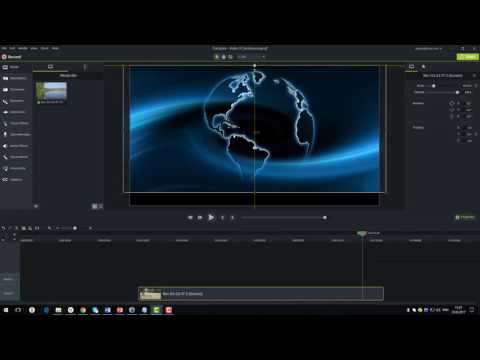Select the landscape clip thumbnail in Media Bin
The image size is (480, 360).
[52, 91]
